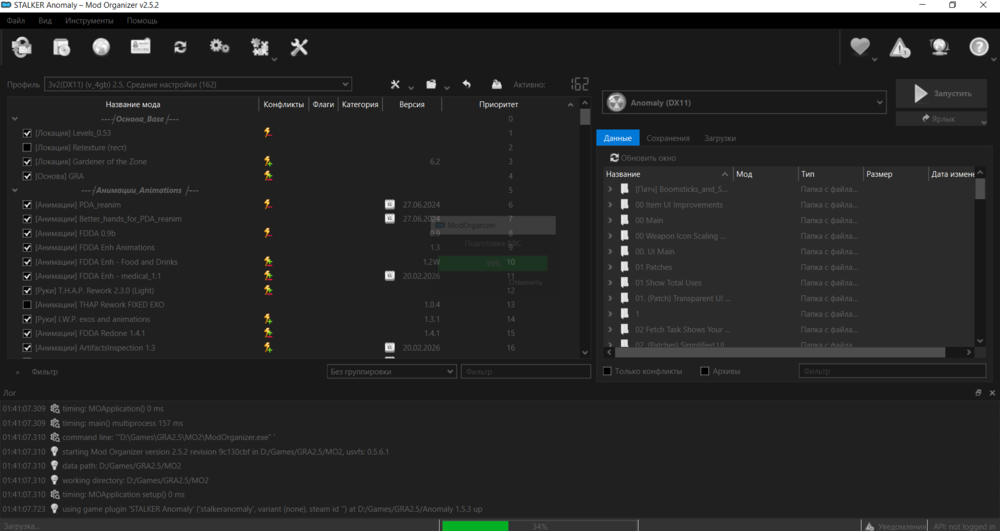The width and height of the screenshot is (1000, 531).
Task: Click the install mod from archive icon
Action: (x=62, y=47)
